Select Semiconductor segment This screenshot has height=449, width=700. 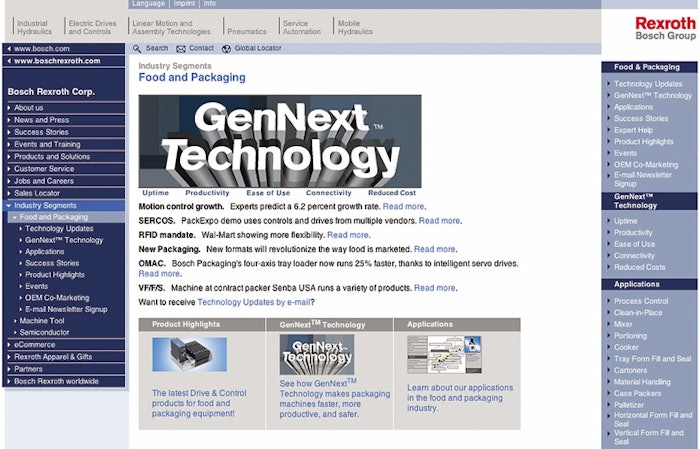click(45, 333)
